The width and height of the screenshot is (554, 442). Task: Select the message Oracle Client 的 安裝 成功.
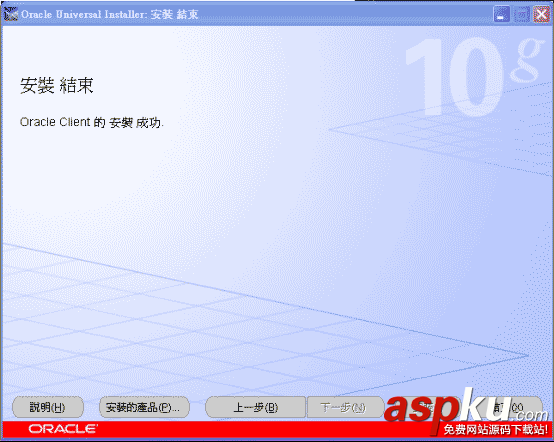pyautogui.click(x=92, y=123)
